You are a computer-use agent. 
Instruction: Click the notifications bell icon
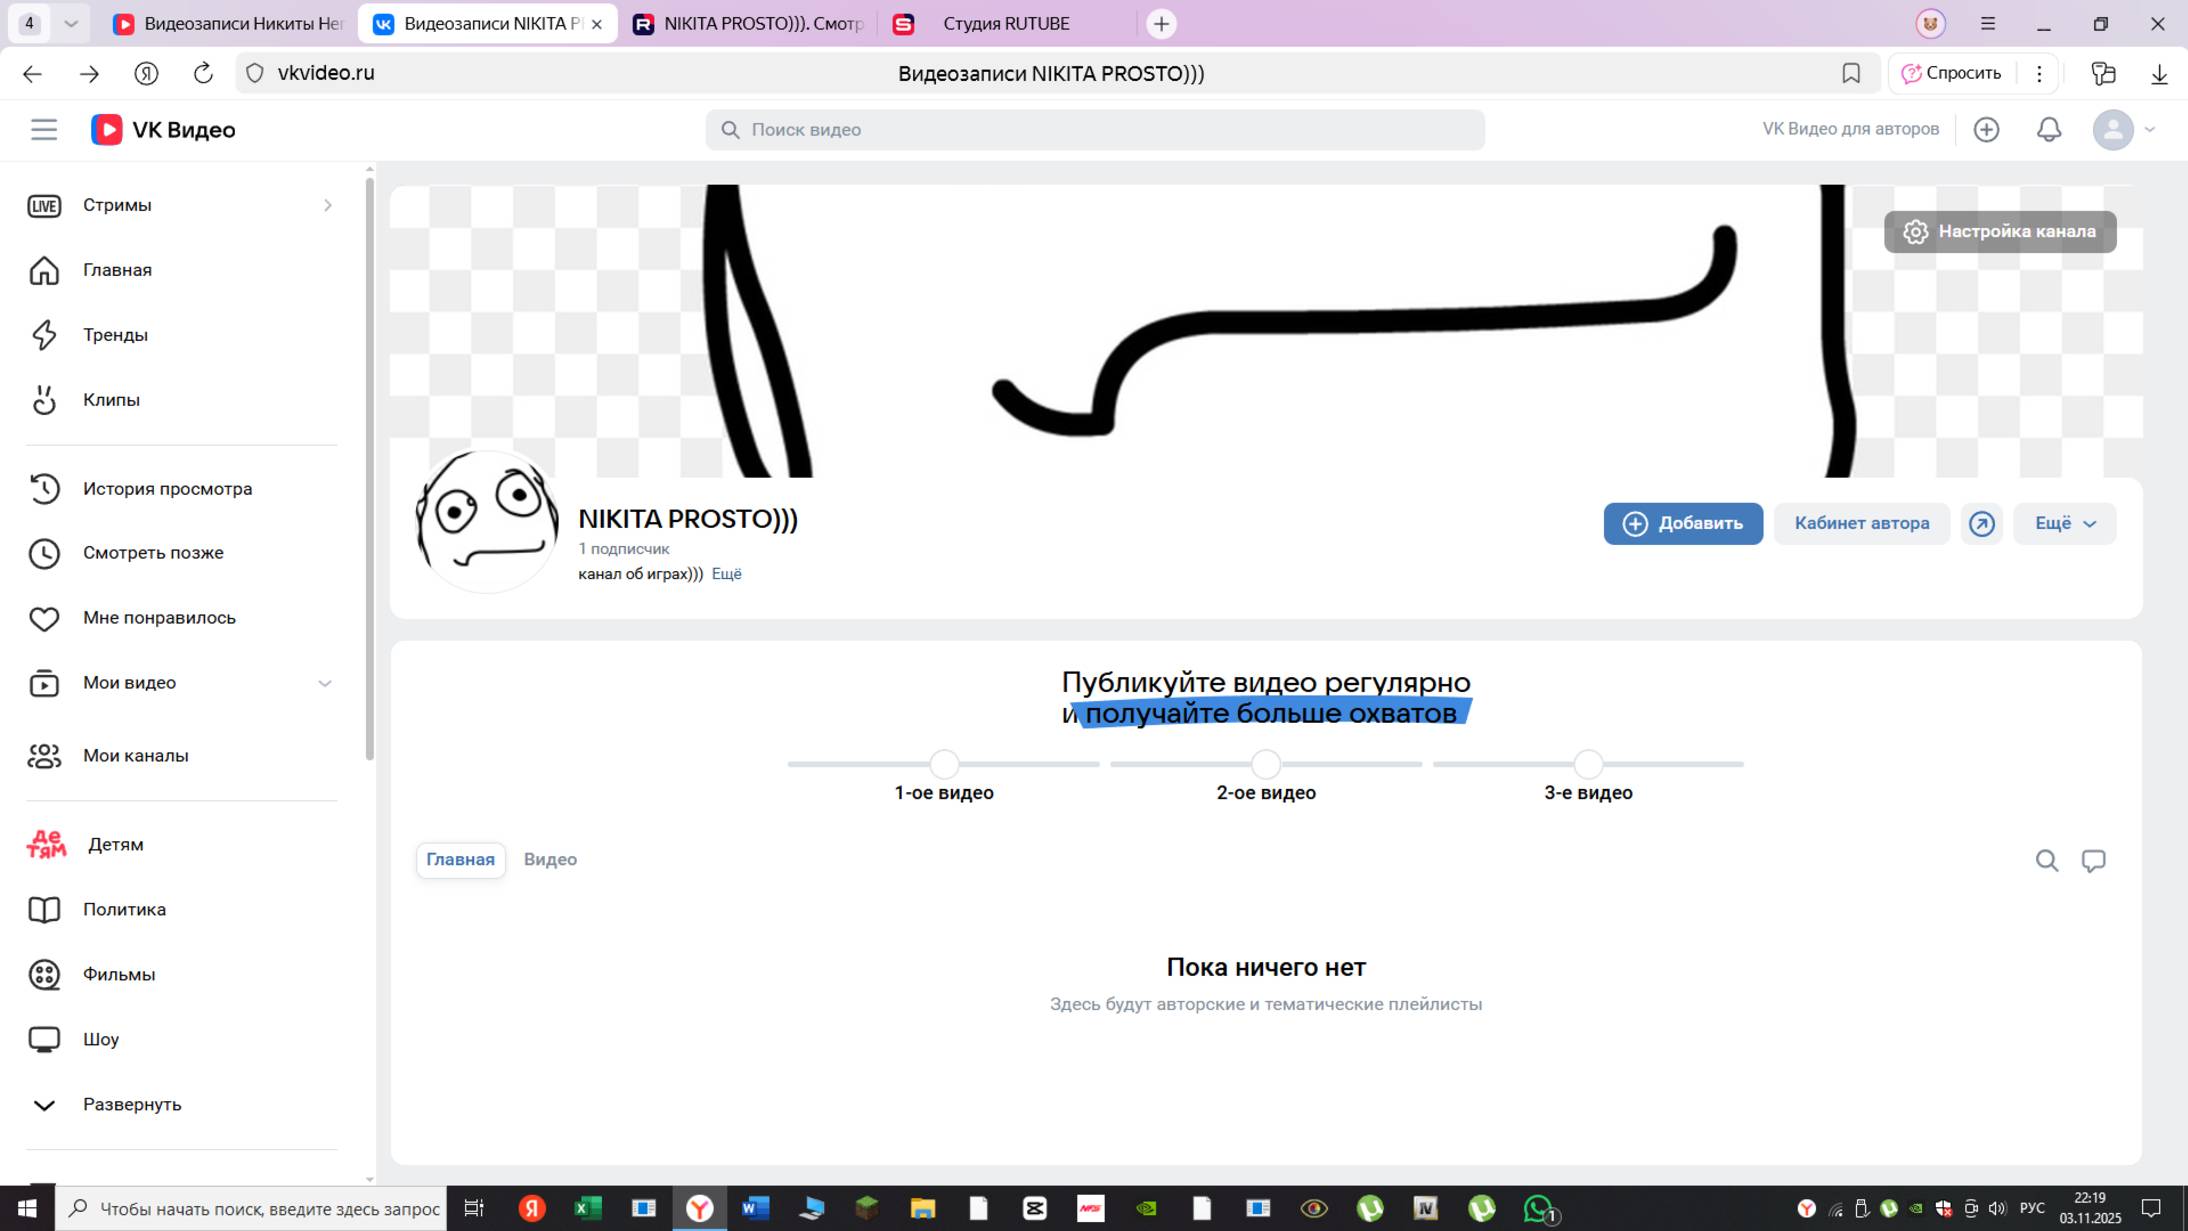click(2049, 130)
